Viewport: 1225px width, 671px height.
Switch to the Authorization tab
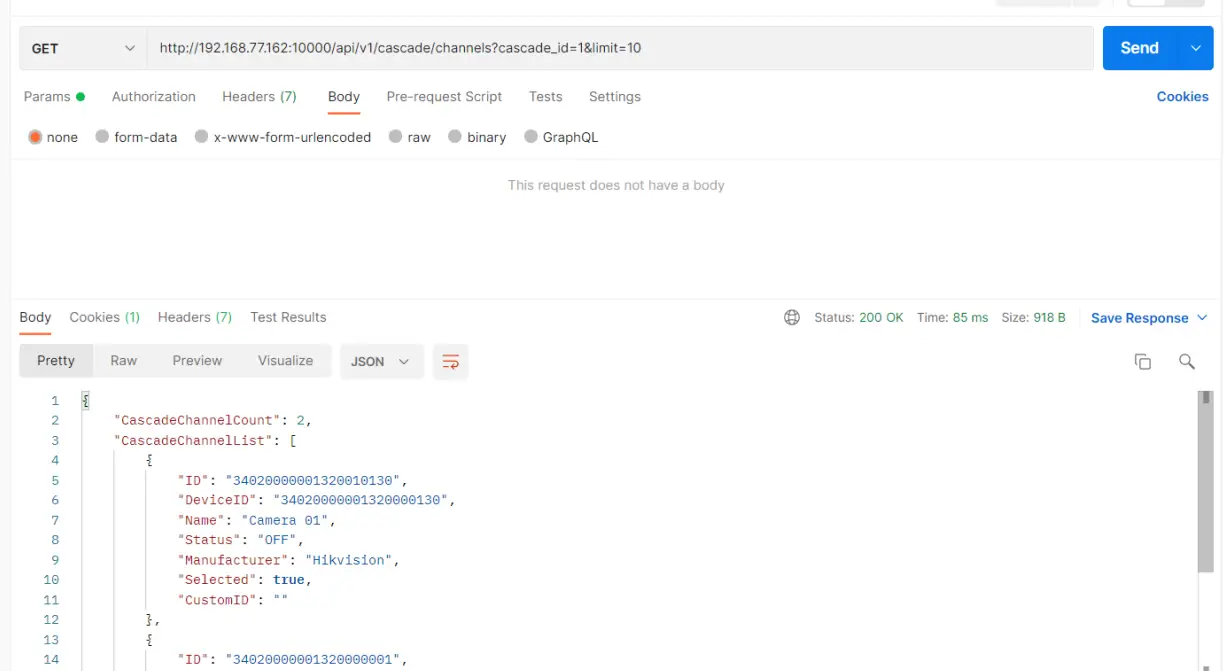153,97
